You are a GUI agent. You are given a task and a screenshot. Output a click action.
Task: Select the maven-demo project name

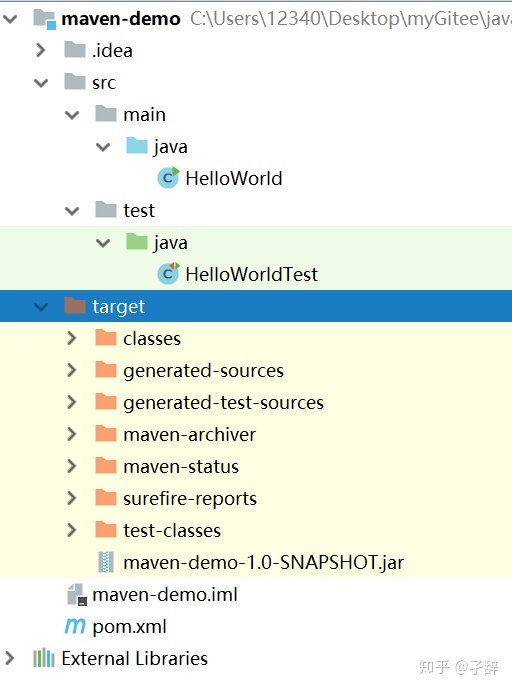point(121,19)
